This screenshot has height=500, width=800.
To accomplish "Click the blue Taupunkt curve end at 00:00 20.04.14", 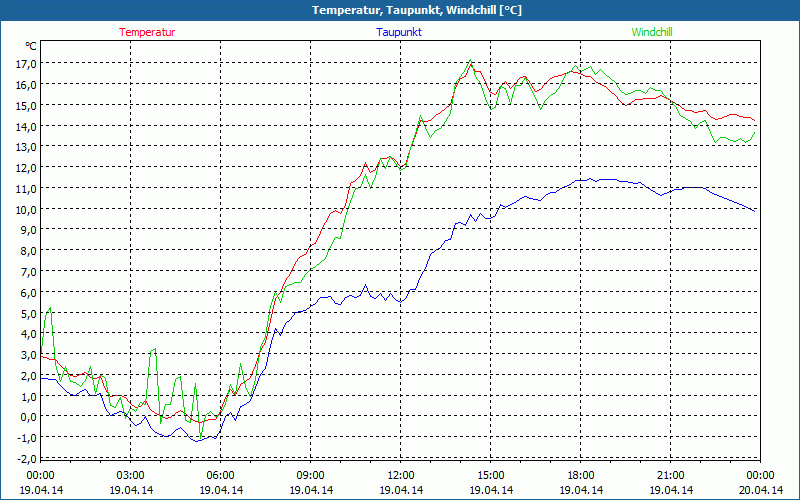I will tap(755, 211).
